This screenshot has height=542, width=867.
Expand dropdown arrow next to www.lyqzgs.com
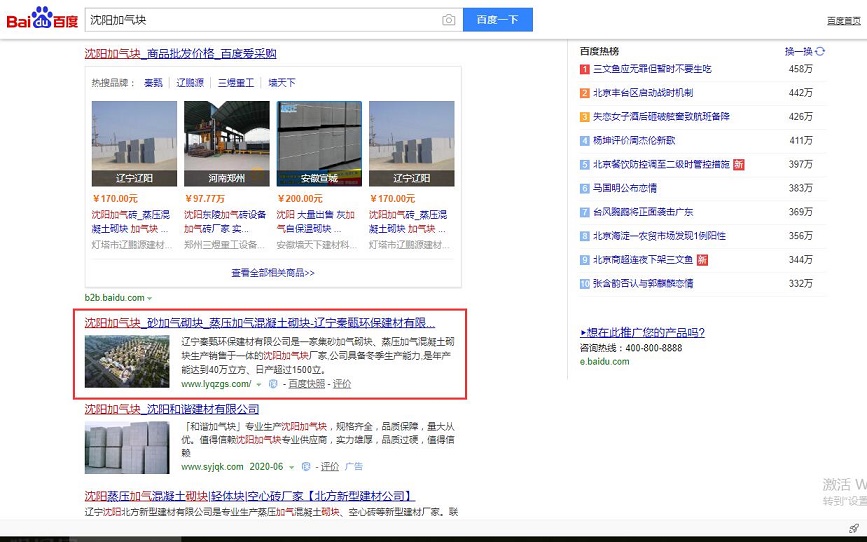(258, 384)
